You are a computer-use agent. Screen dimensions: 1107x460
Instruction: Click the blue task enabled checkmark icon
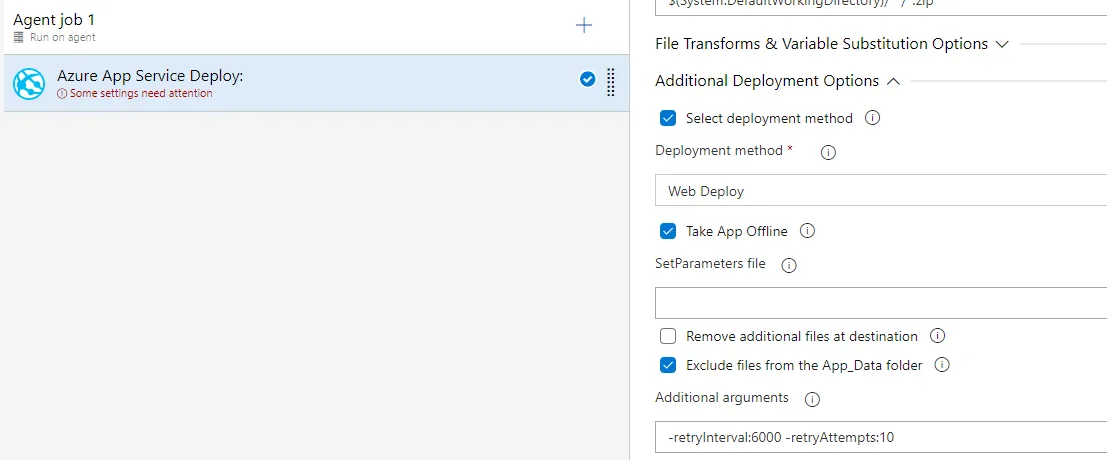[x=588, y=80]
